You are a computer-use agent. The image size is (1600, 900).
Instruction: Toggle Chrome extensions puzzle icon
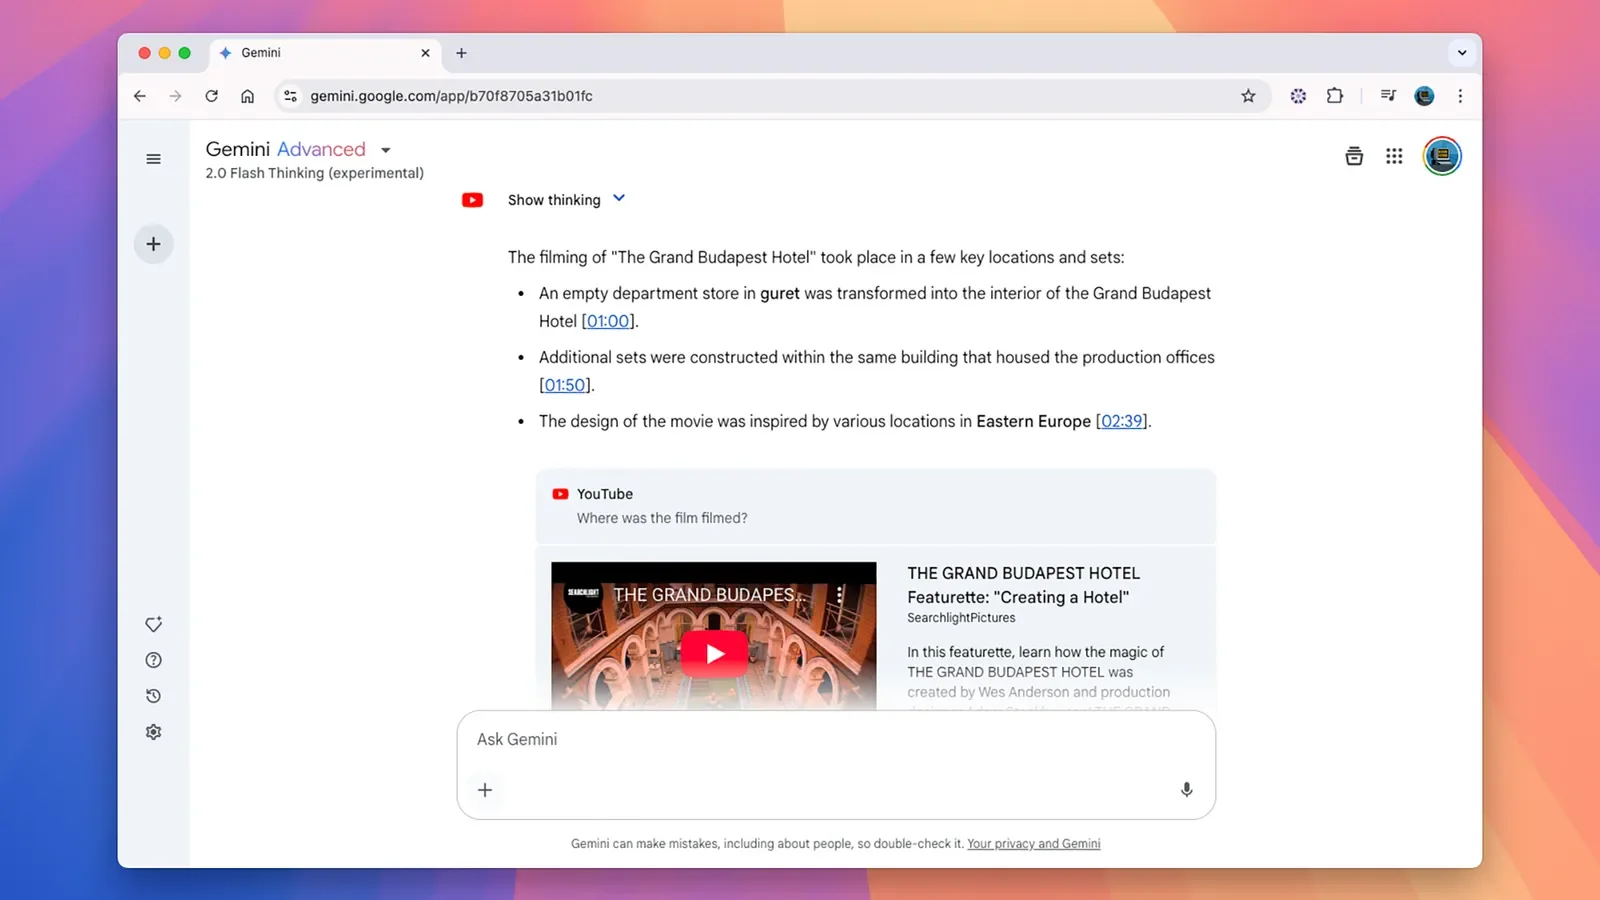click(x=1335, y=96)
